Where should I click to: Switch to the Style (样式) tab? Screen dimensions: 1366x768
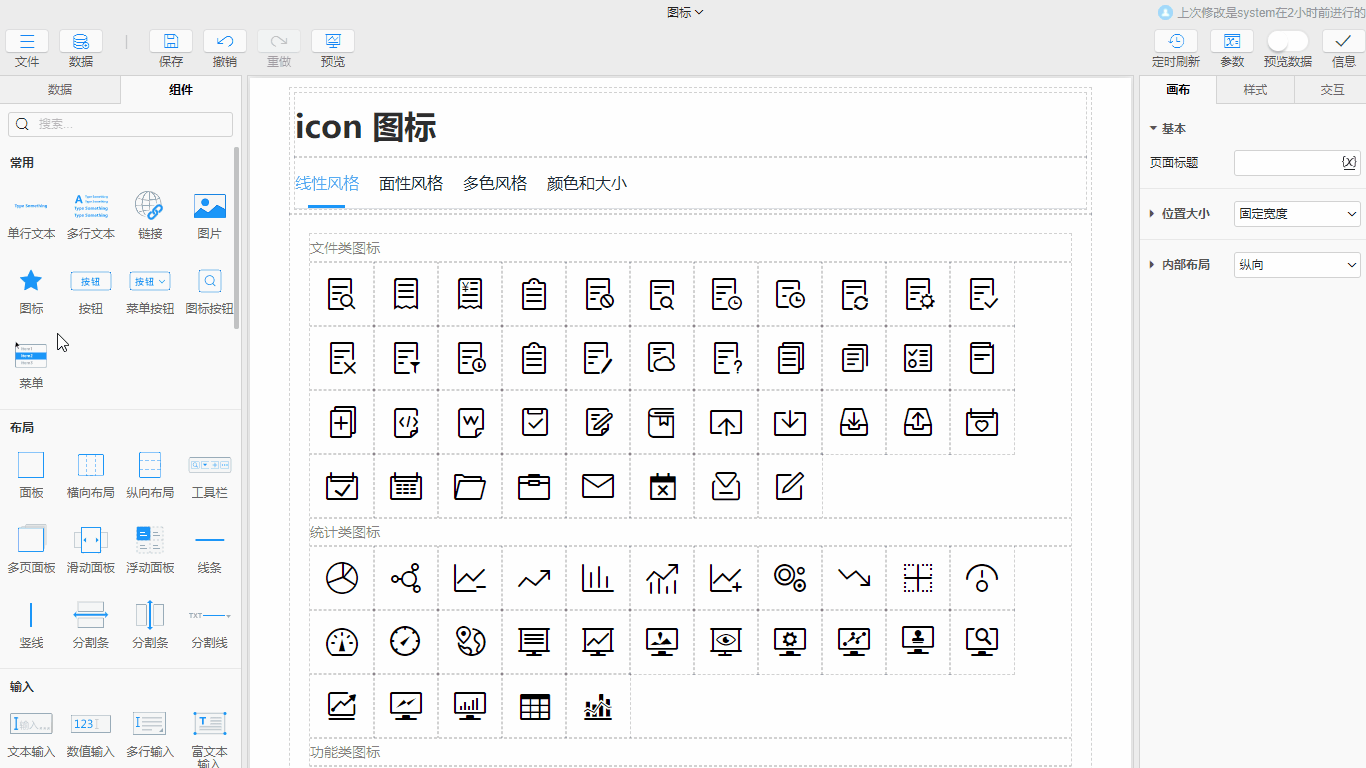(1255, 90)
